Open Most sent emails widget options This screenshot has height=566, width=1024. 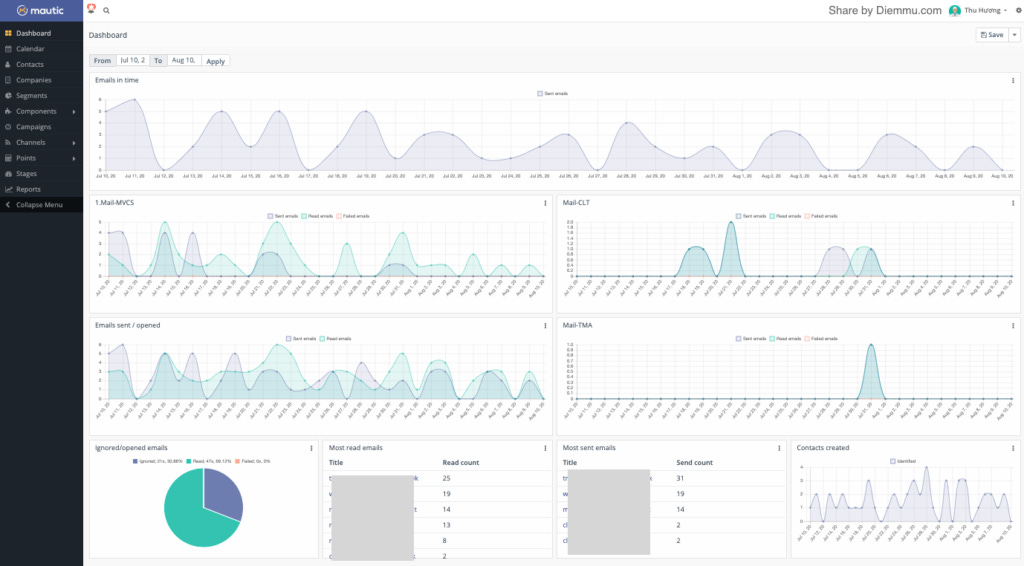point(779,448)
